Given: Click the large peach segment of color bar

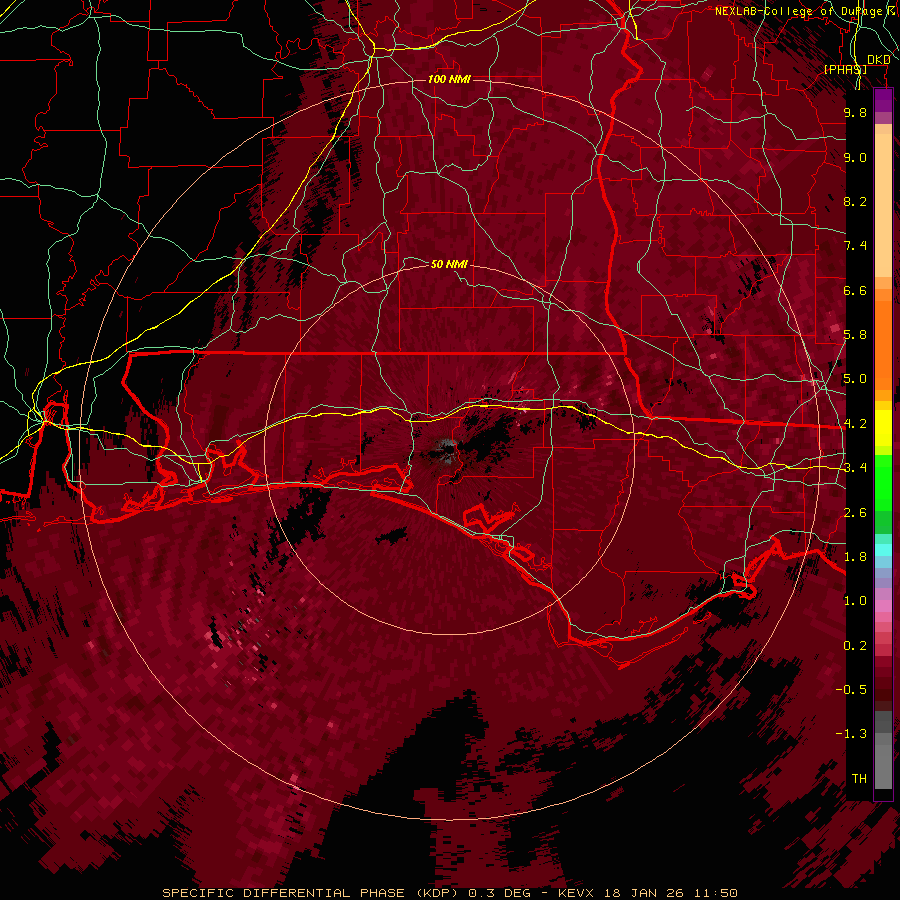Looking at the screenshot, I should point(883,205).
